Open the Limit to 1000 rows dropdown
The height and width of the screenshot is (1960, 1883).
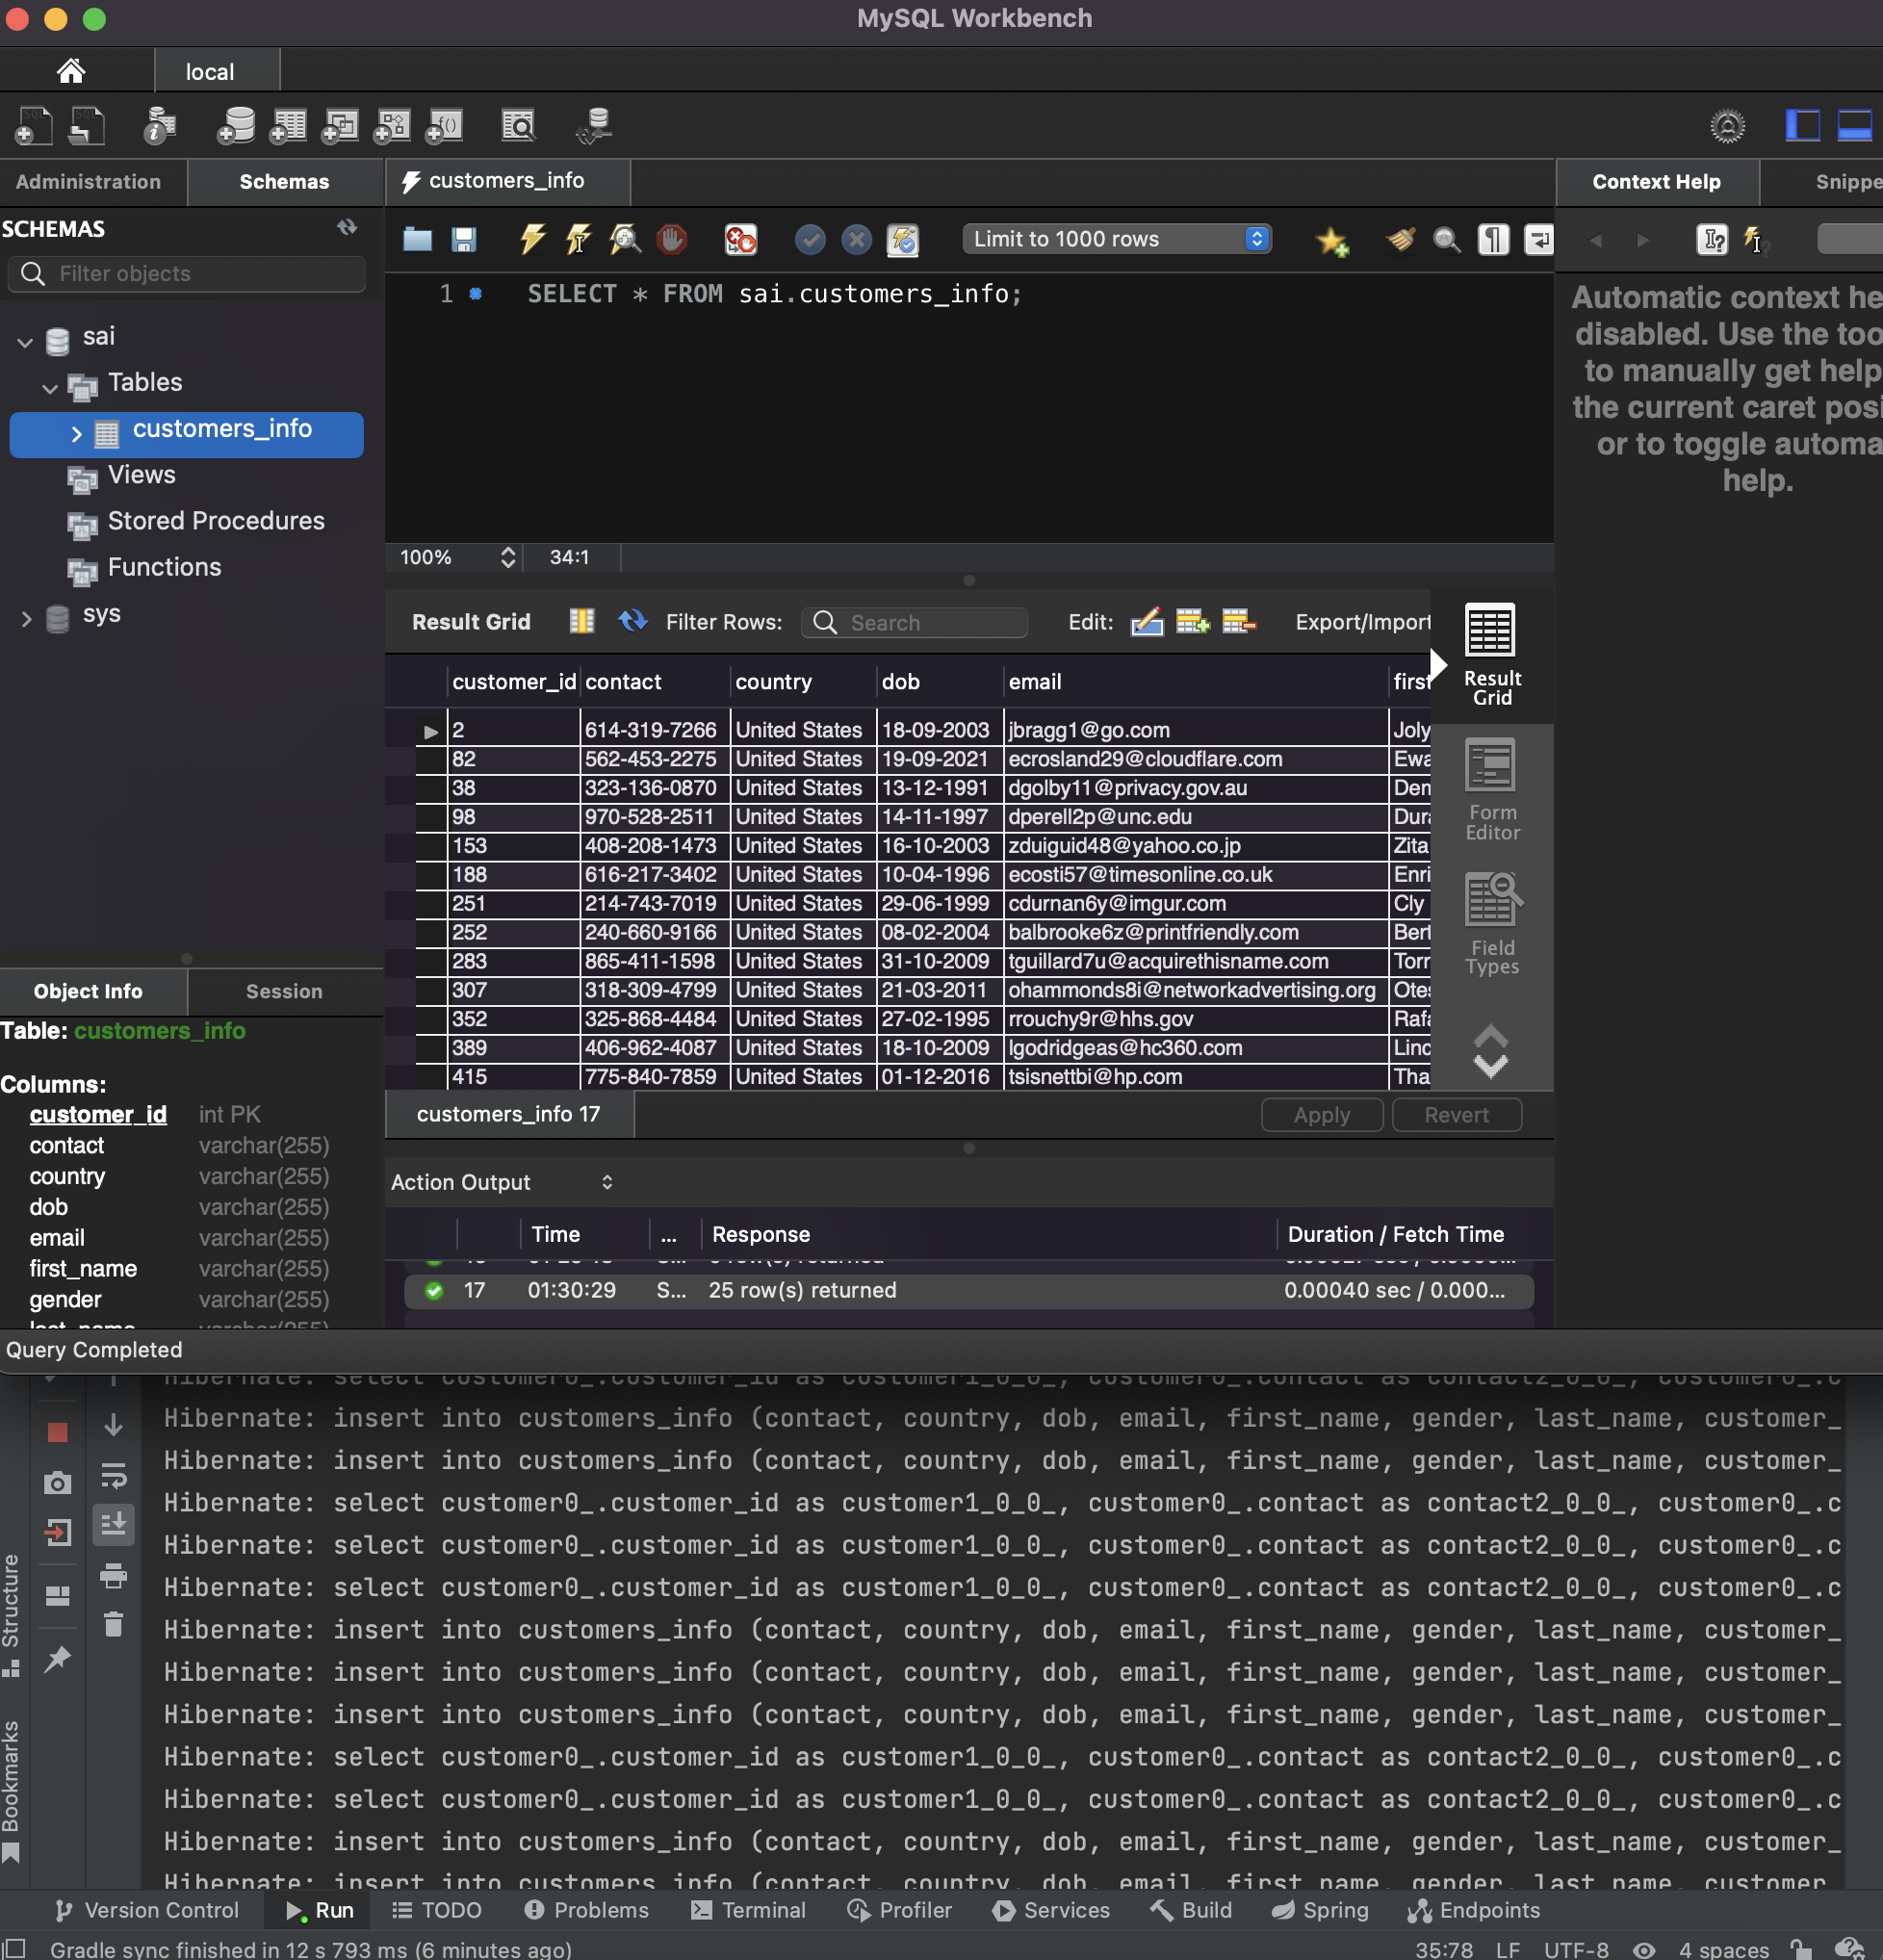click(x=1116, y=239)
